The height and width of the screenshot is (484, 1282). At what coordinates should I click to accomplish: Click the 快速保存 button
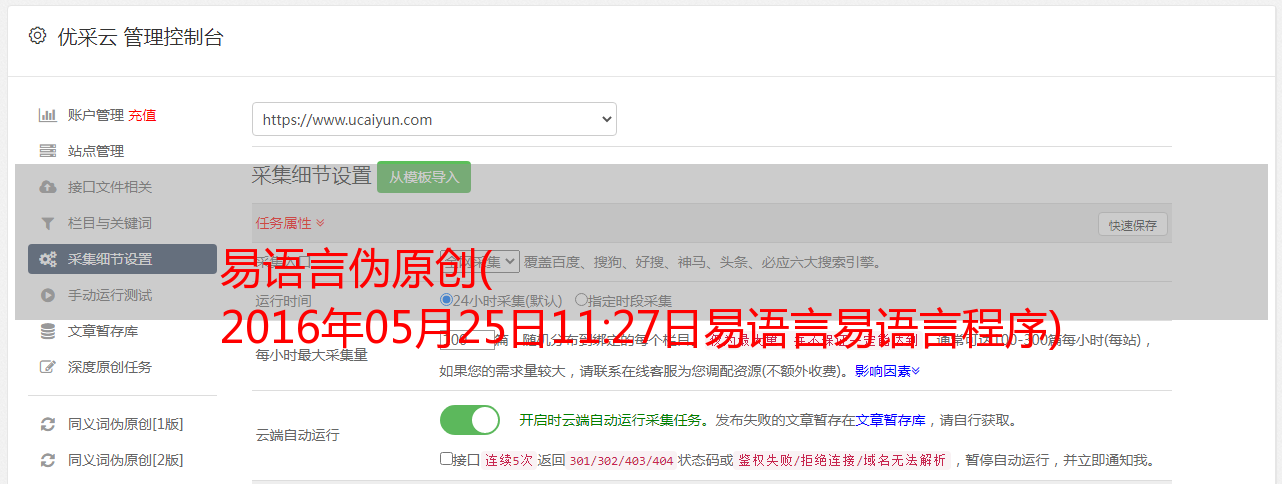(1132, 225)
